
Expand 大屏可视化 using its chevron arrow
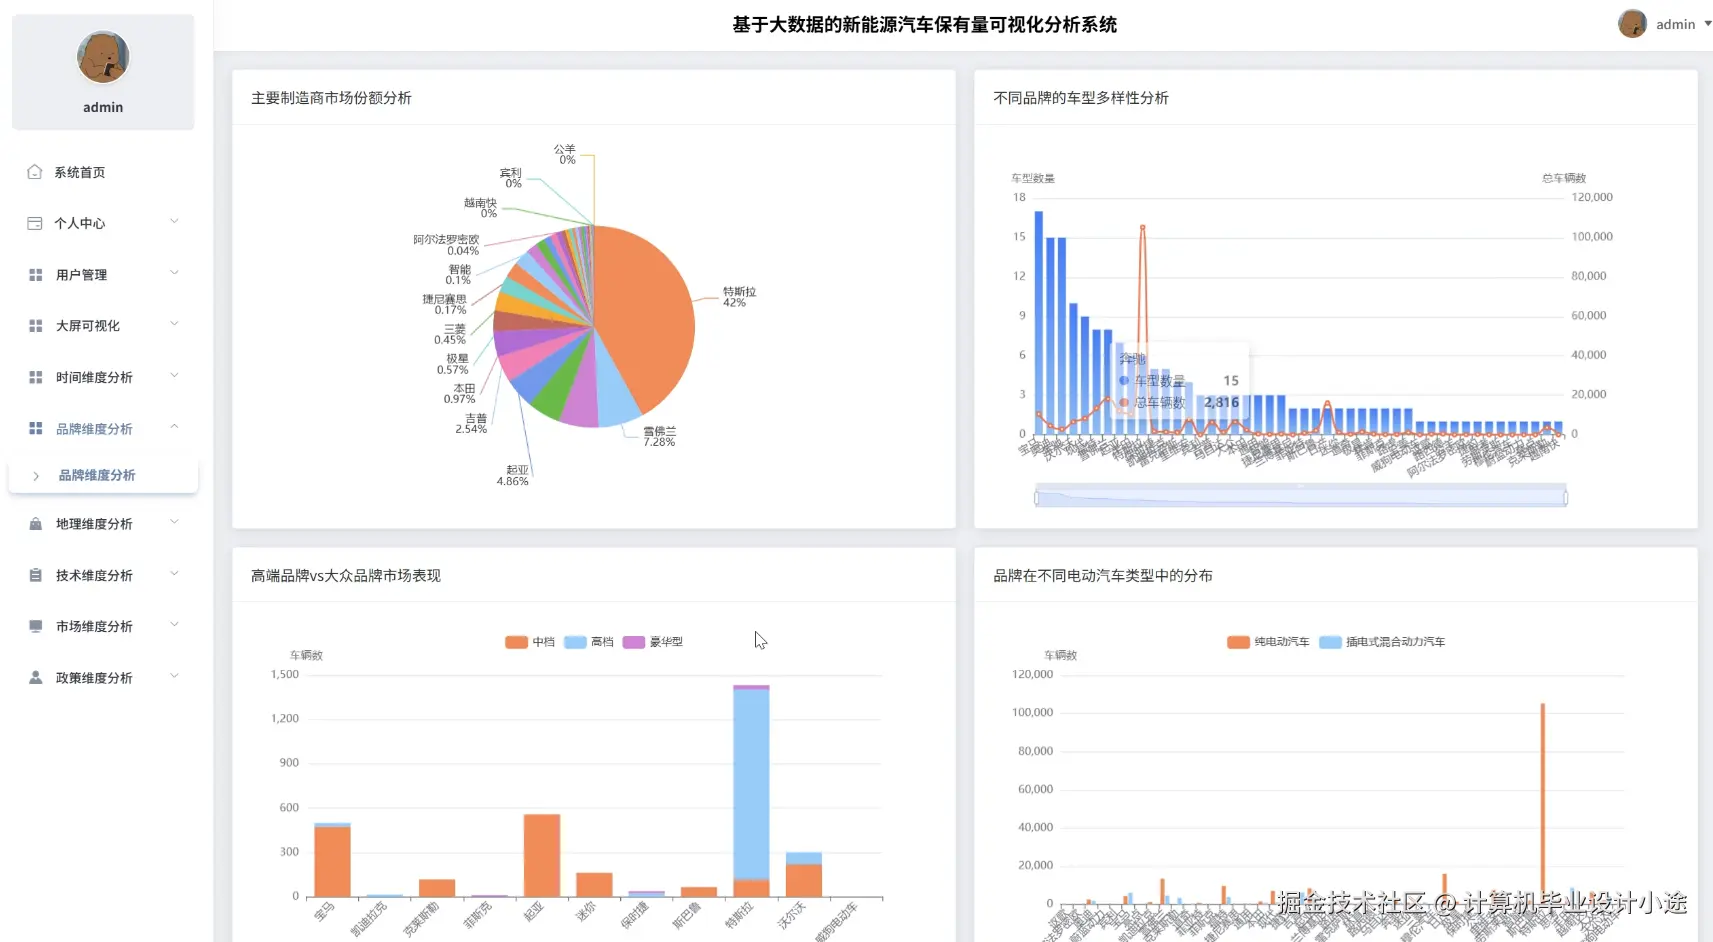(x=174, y=324)
